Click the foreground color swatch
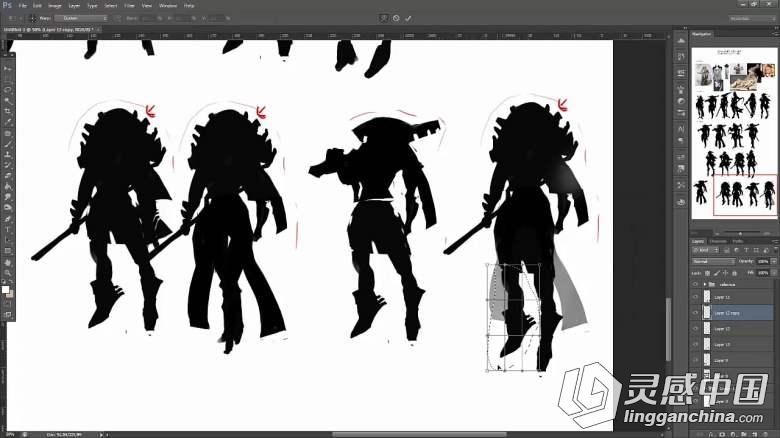This screenshot has width=780, height=438. 5,290
